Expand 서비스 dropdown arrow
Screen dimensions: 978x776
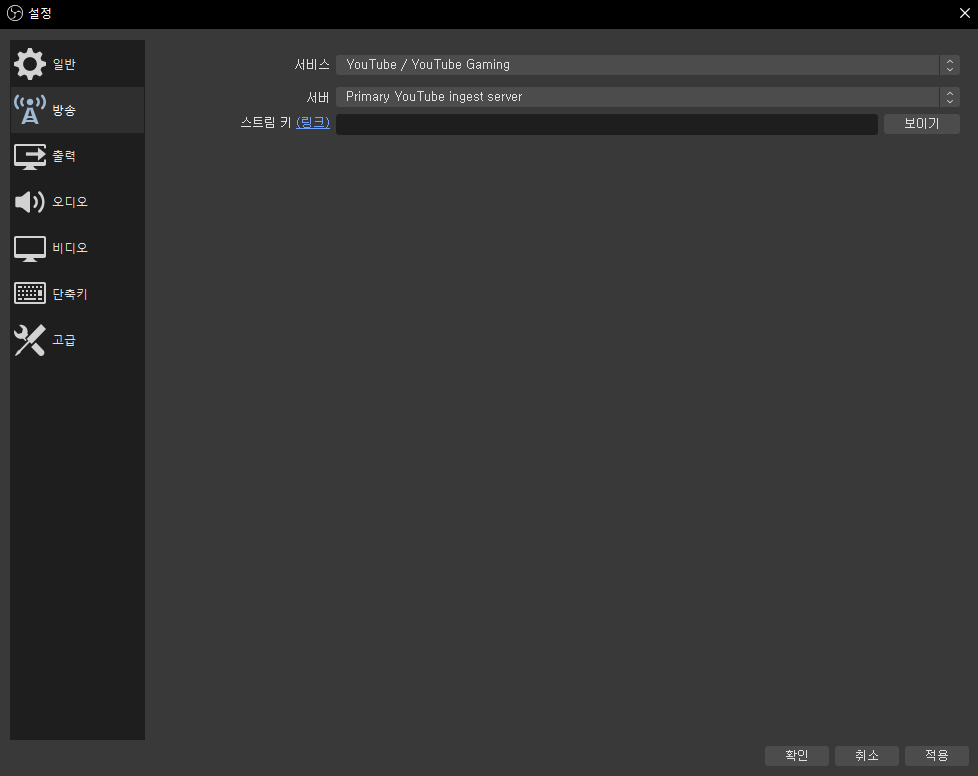coord(949,65)
